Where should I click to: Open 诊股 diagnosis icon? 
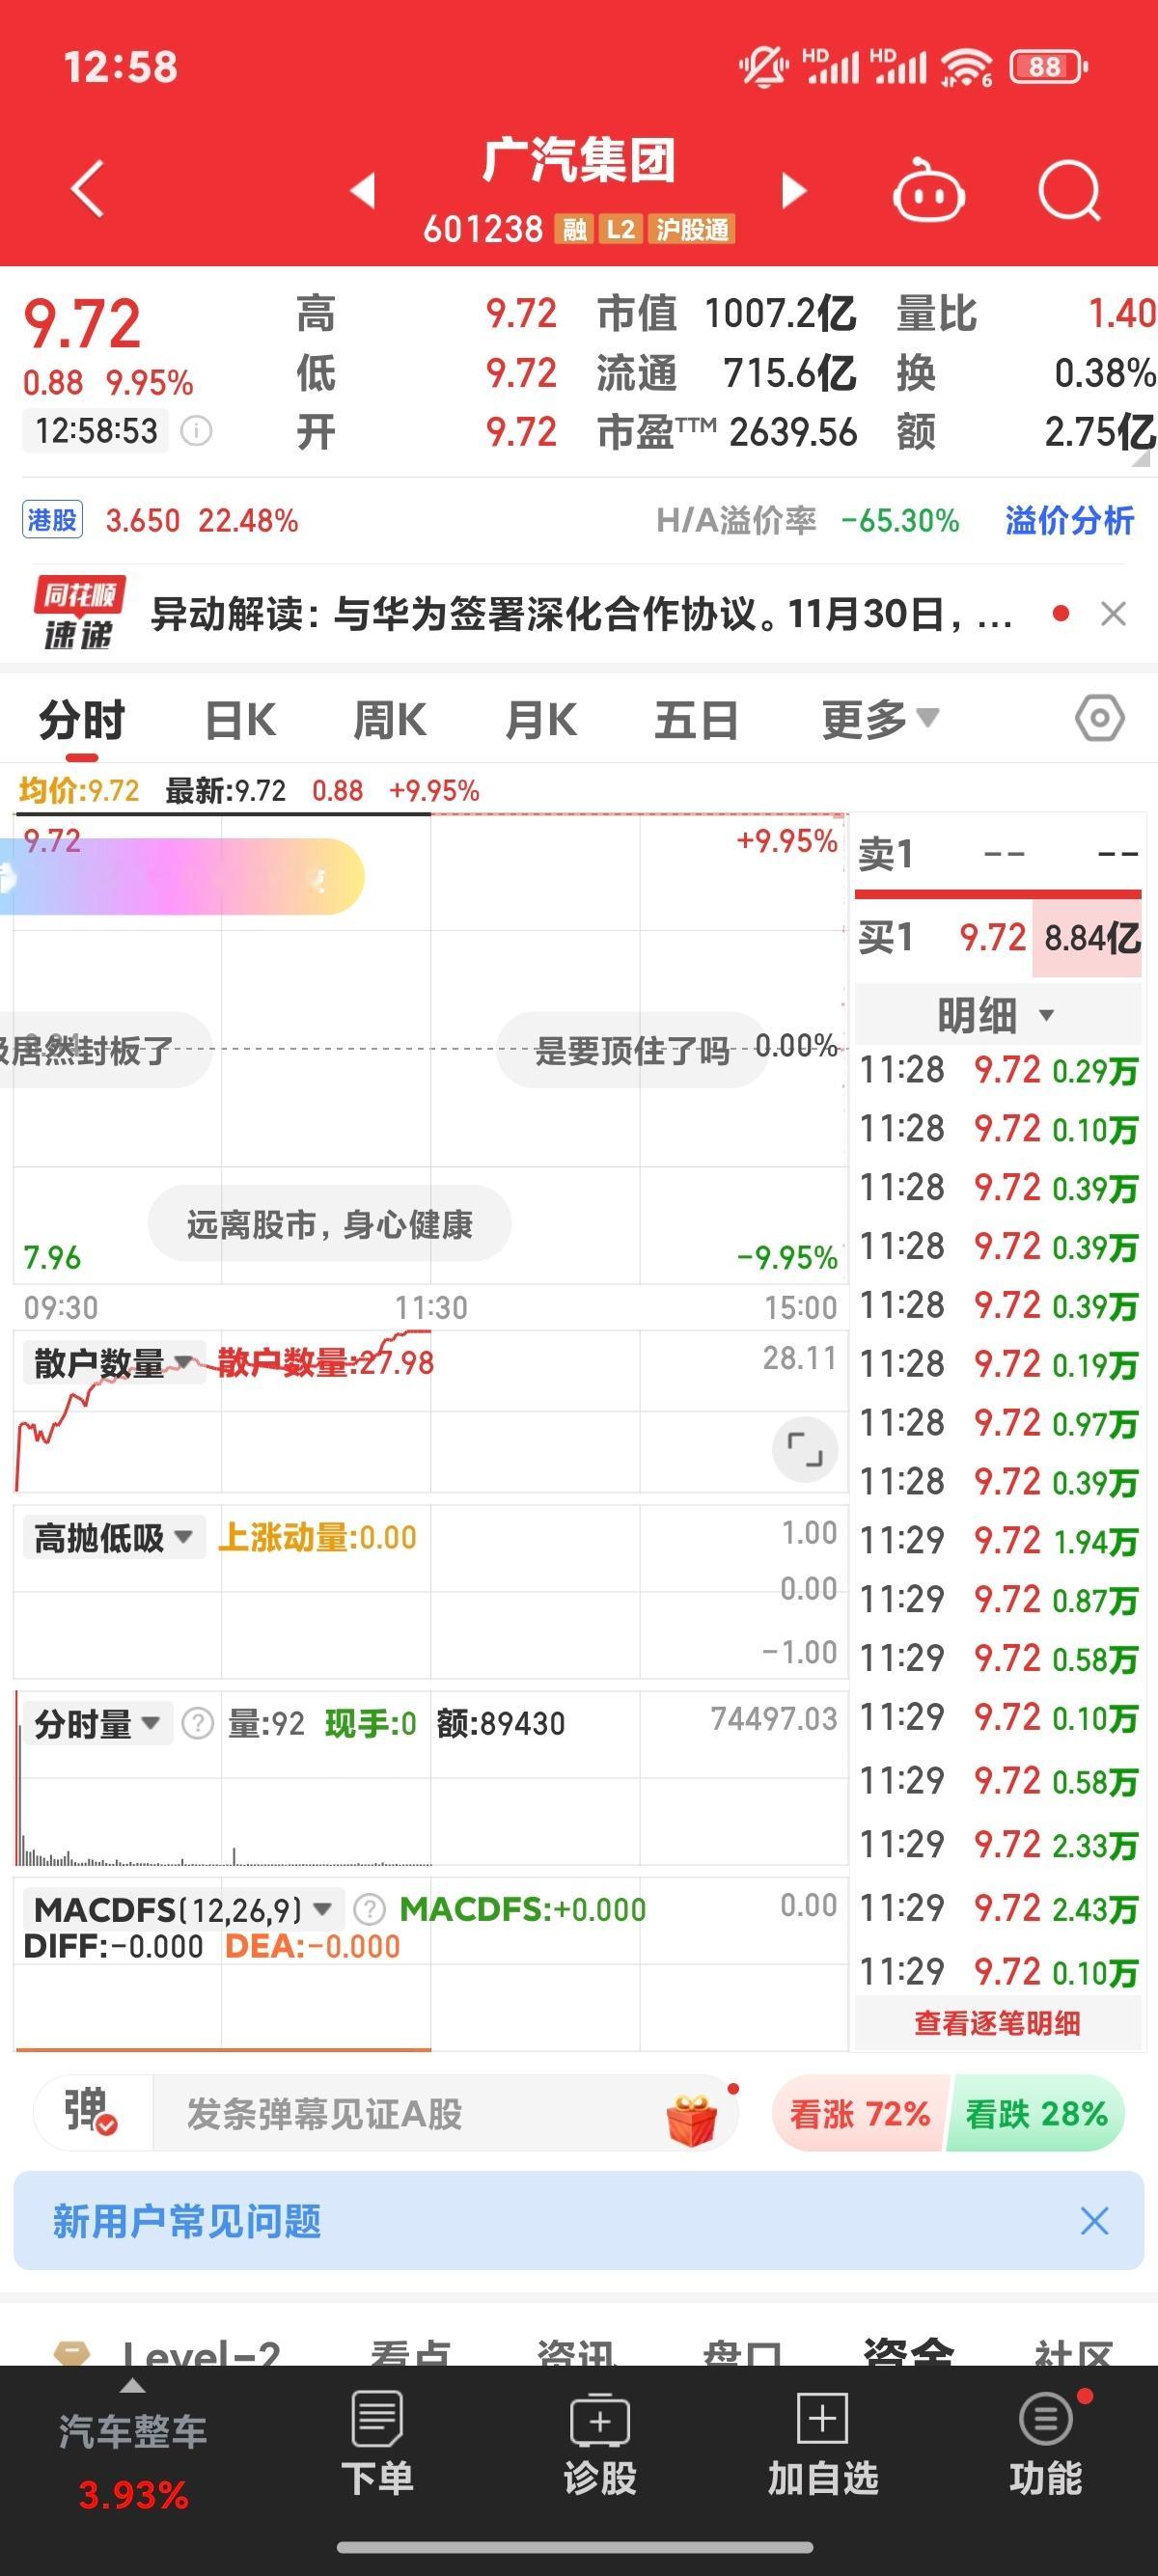point(600,2443)
